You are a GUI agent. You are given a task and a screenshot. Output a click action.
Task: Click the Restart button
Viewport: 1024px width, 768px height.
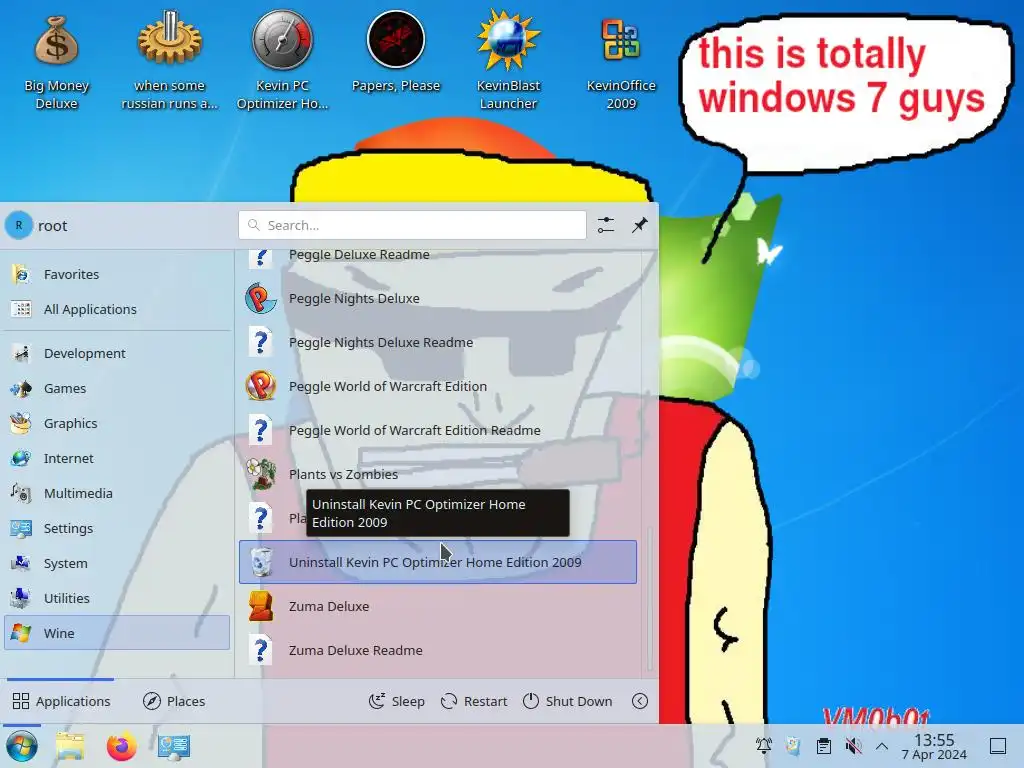tap(474, 701)
